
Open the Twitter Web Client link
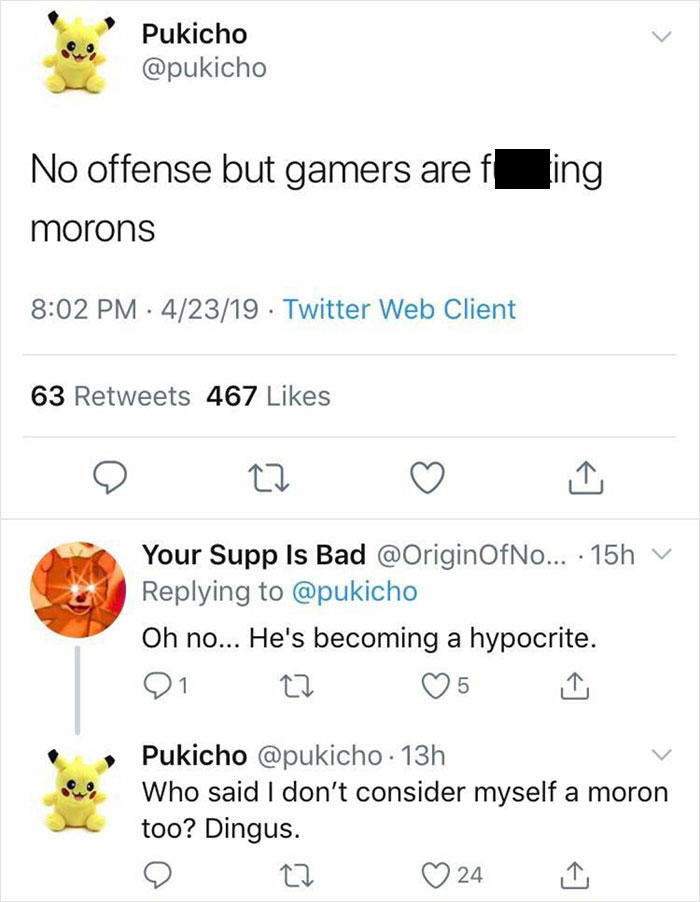tap(404, 310)
